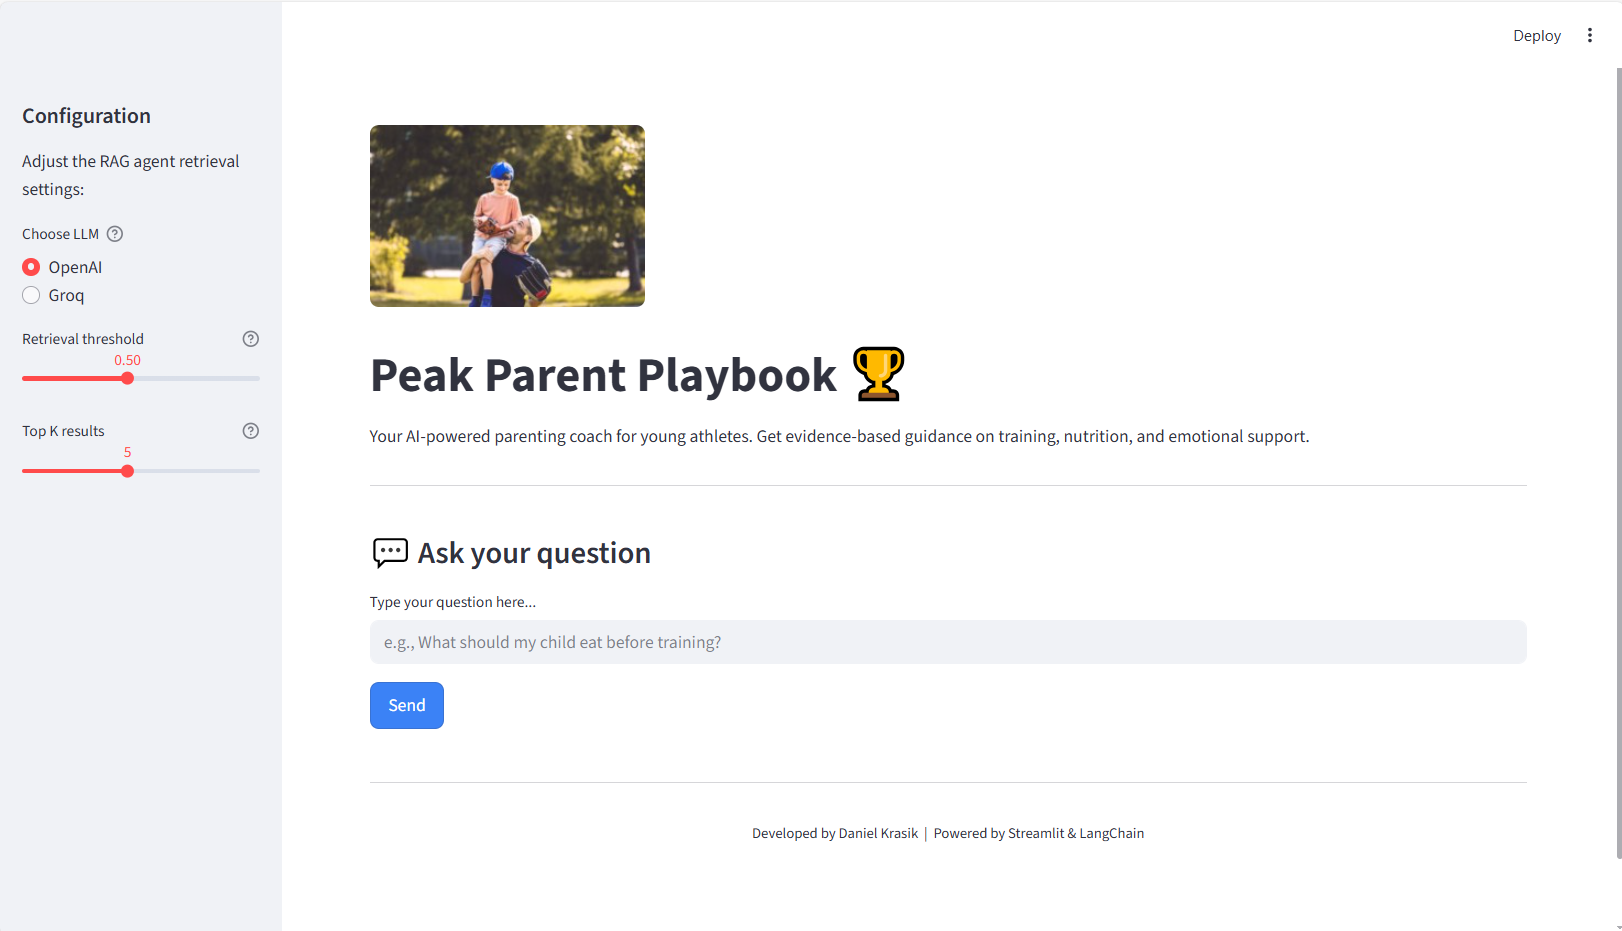Select the Groq radio option
The width and height of the screenshot is (1622, 931).
[31, 295]
